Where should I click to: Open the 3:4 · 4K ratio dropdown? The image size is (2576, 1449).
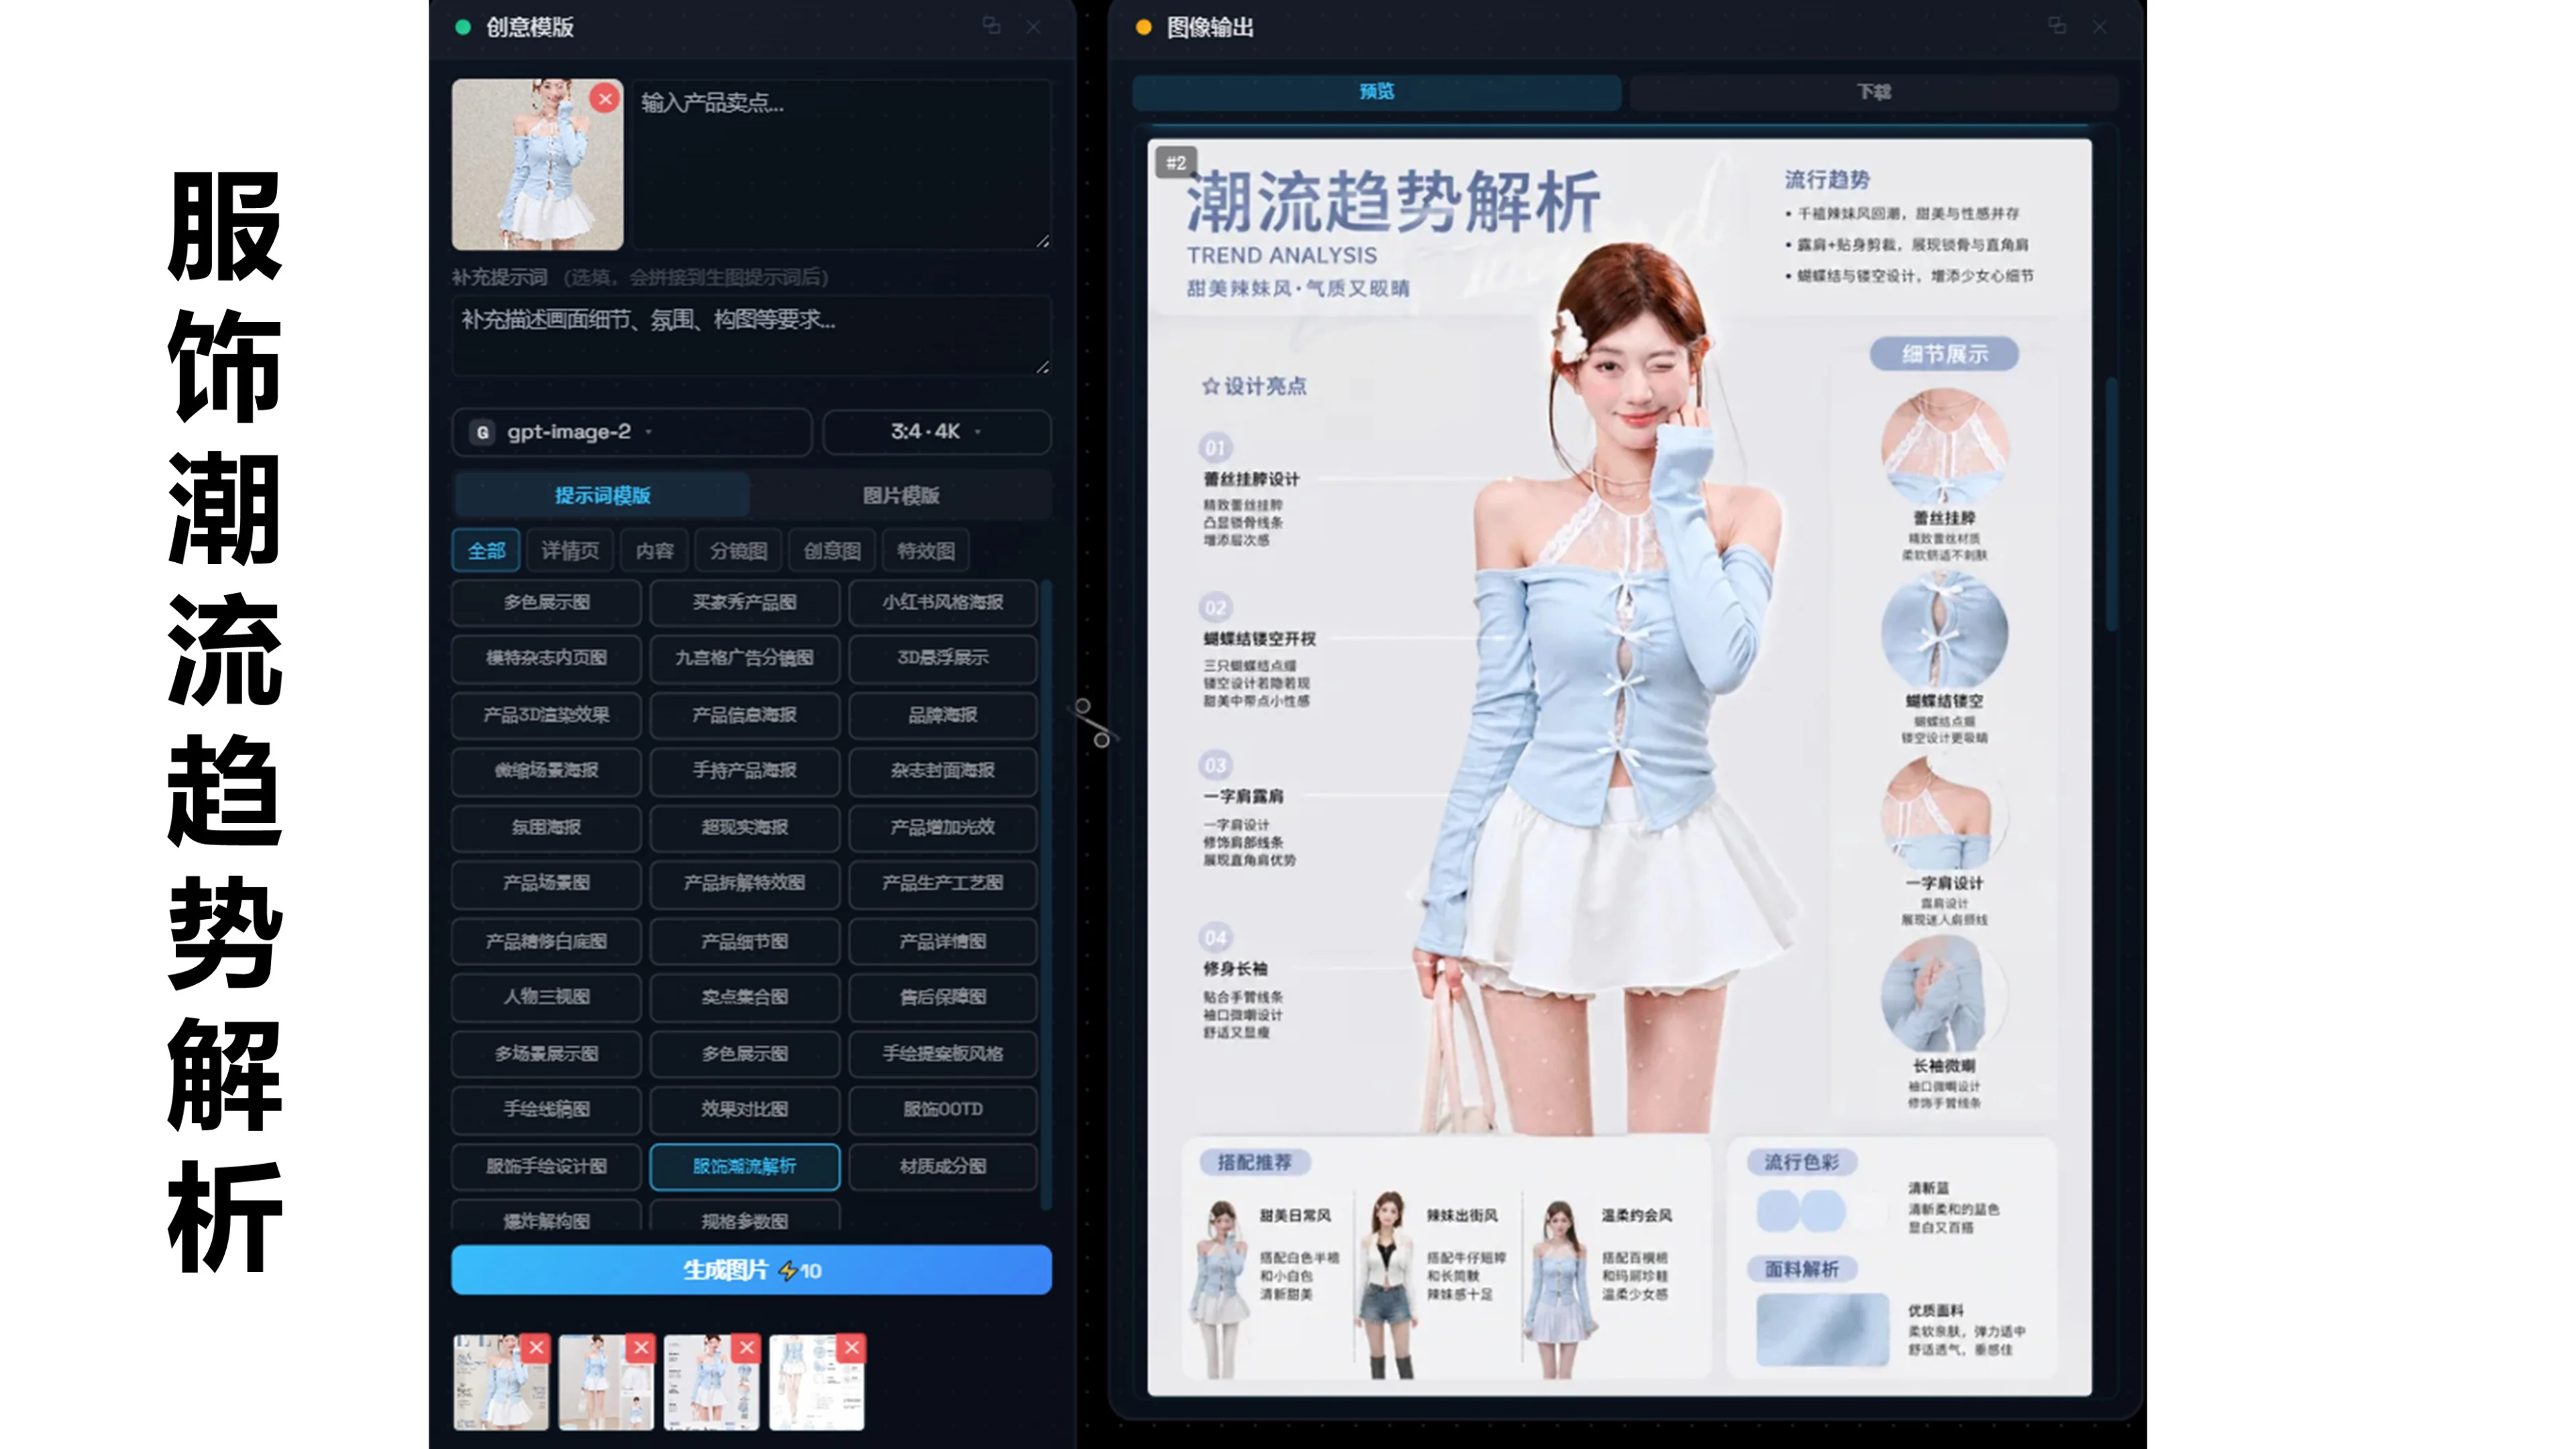(936, 432)
